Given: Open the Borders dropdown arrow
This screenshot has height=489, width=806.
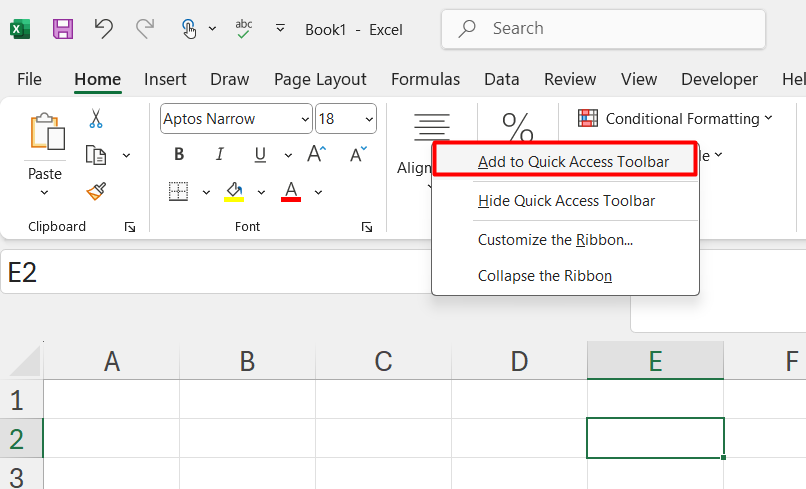Looking at the screenshot, I should [x=206, y=192].
